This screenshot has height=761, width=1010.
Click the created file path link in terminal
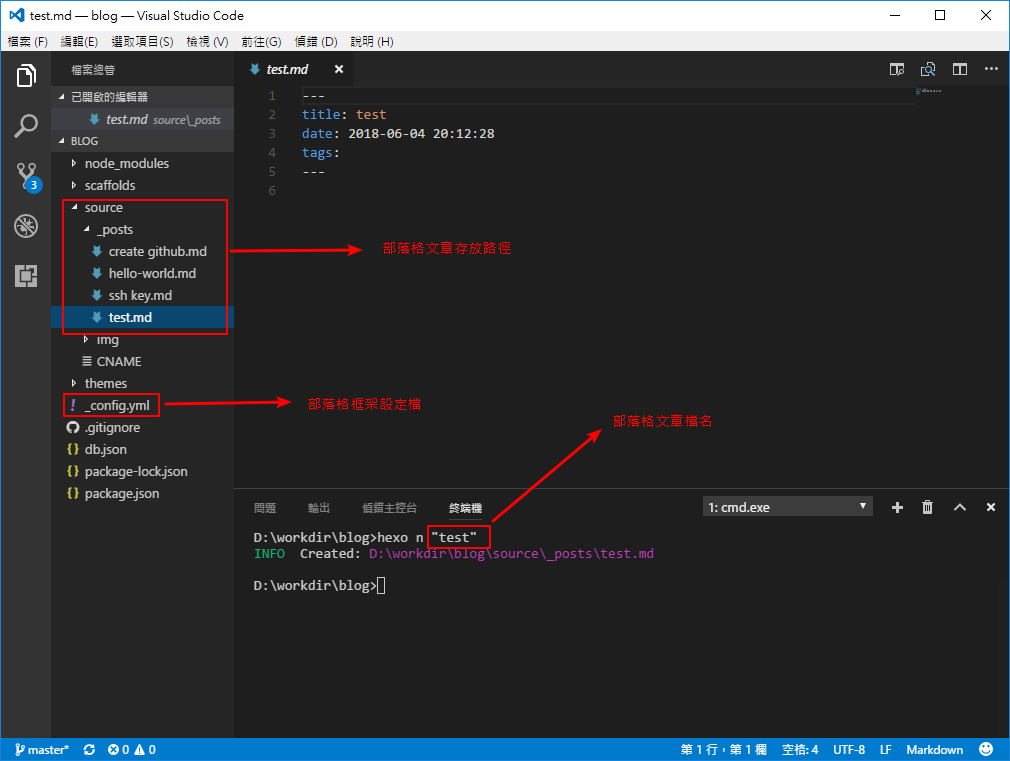(511, 554)
